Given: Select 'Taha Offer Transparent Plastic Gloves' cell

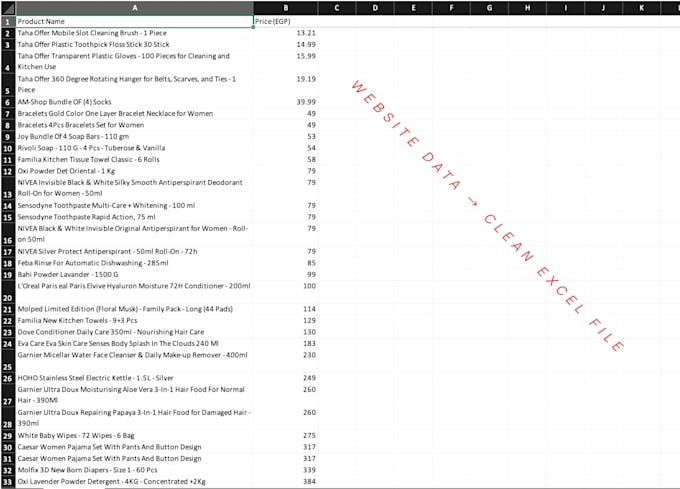Looking at the screenshot, I should (134, 62).
